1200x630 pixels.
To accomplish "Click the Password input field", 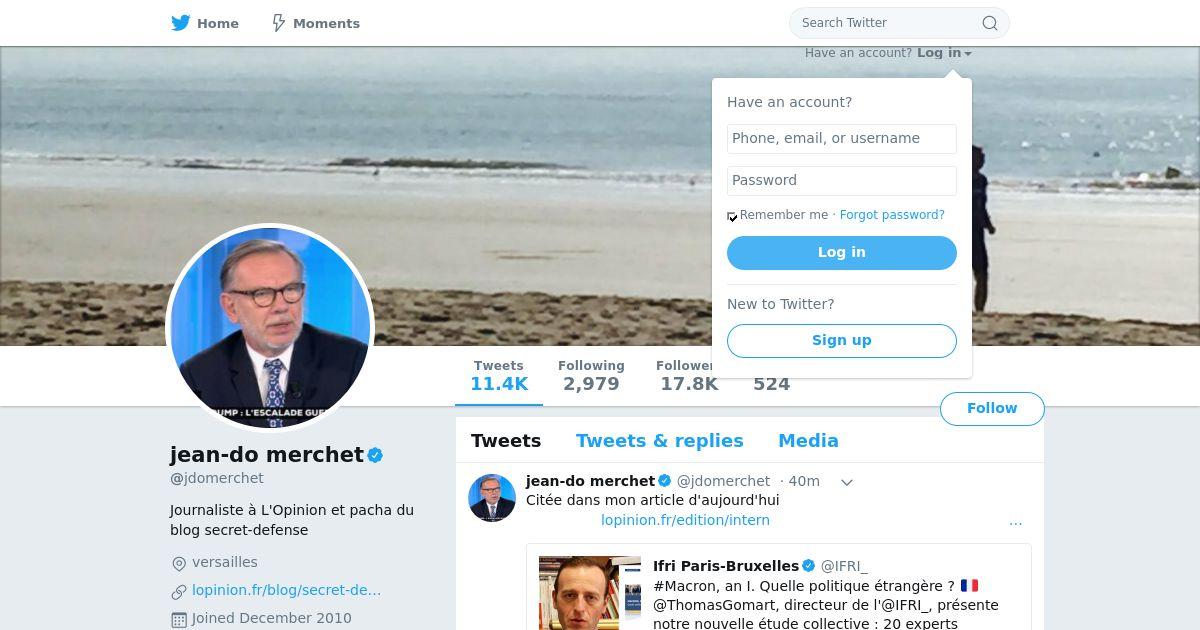I will (842, 181).
